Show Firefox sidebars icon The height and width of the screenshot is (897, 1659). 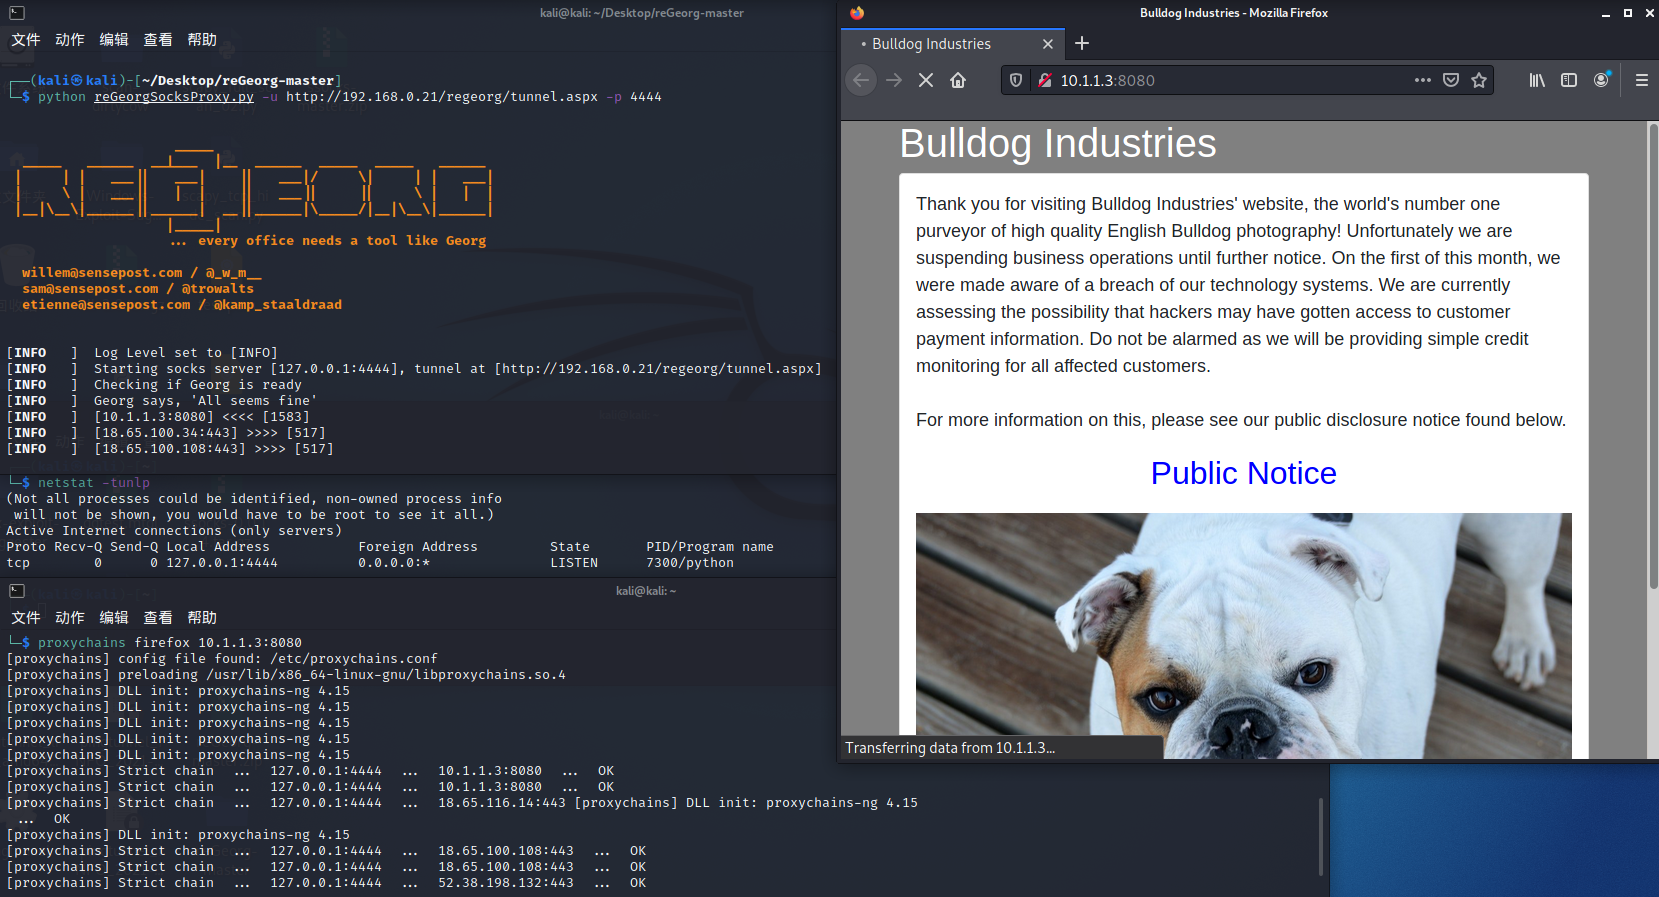pos(1569,80)
